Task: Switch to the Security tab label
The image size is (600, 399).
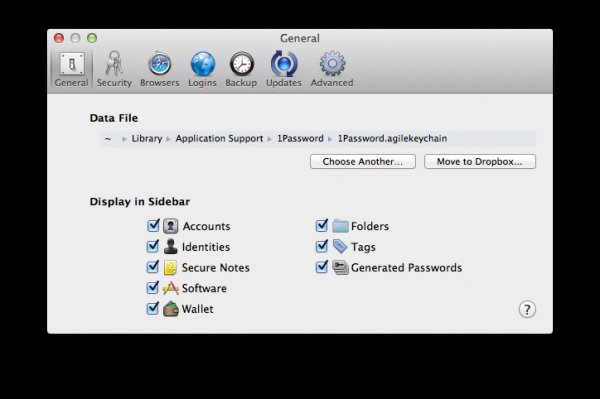Action: (114, 83)
